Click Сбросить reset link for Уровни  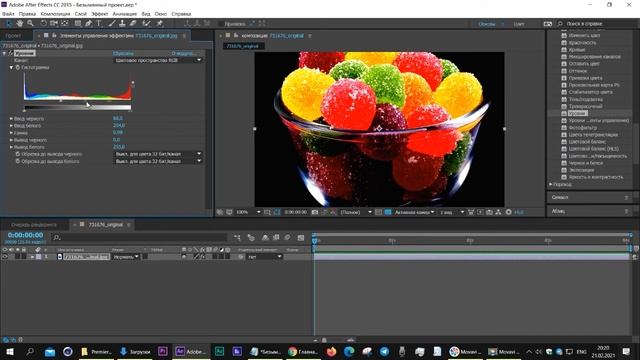[123, 53]
